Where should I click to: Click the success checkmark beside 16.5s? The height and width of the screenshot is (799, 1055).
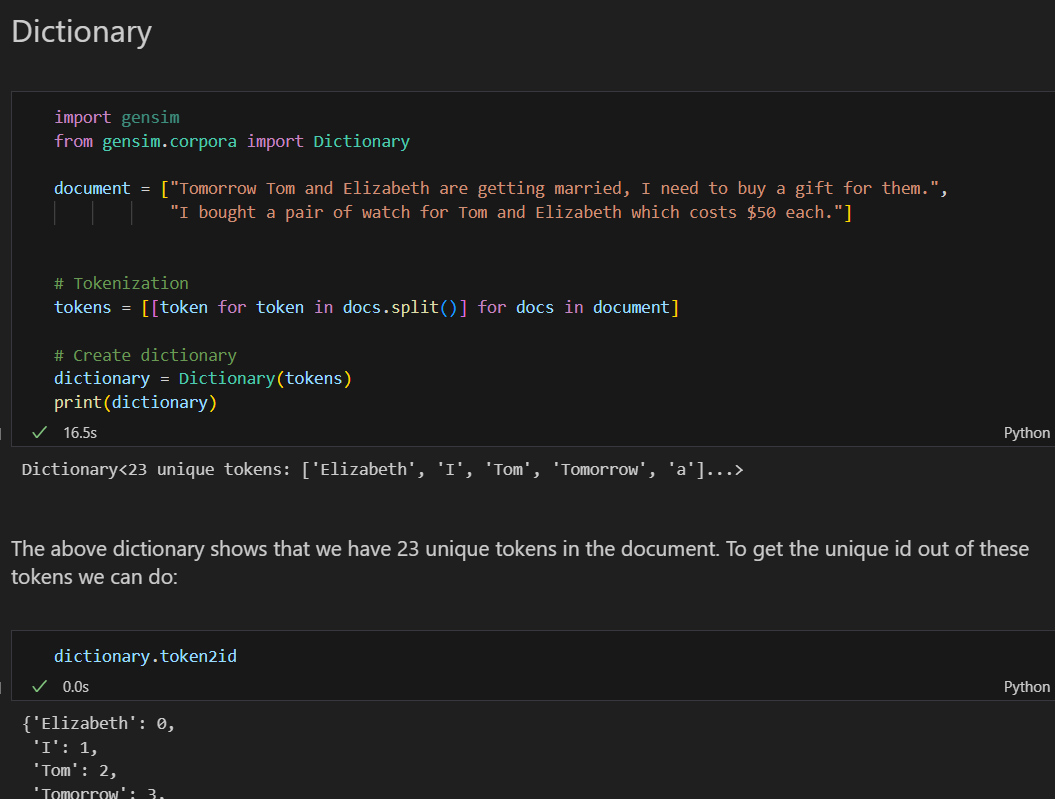40,432
